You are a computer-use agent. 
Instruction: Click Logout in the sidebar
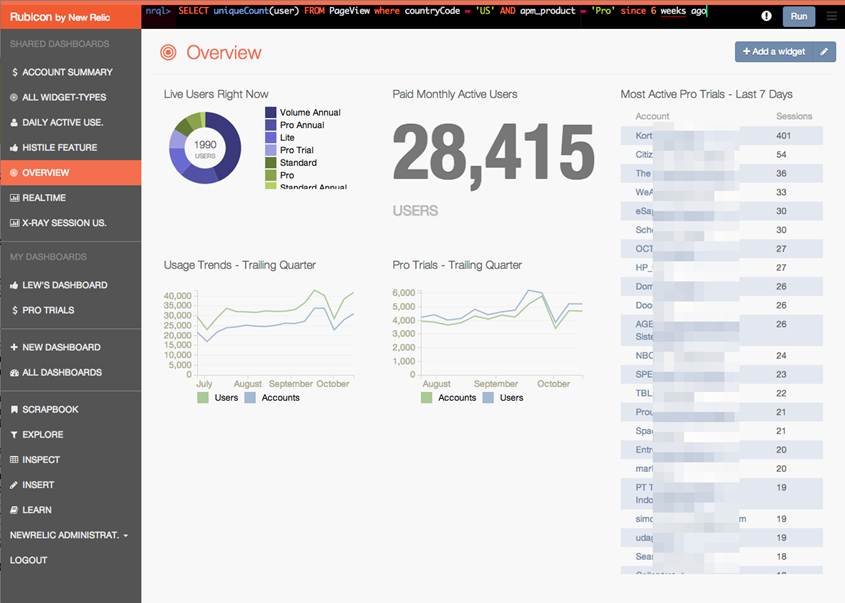pos(29,560)
